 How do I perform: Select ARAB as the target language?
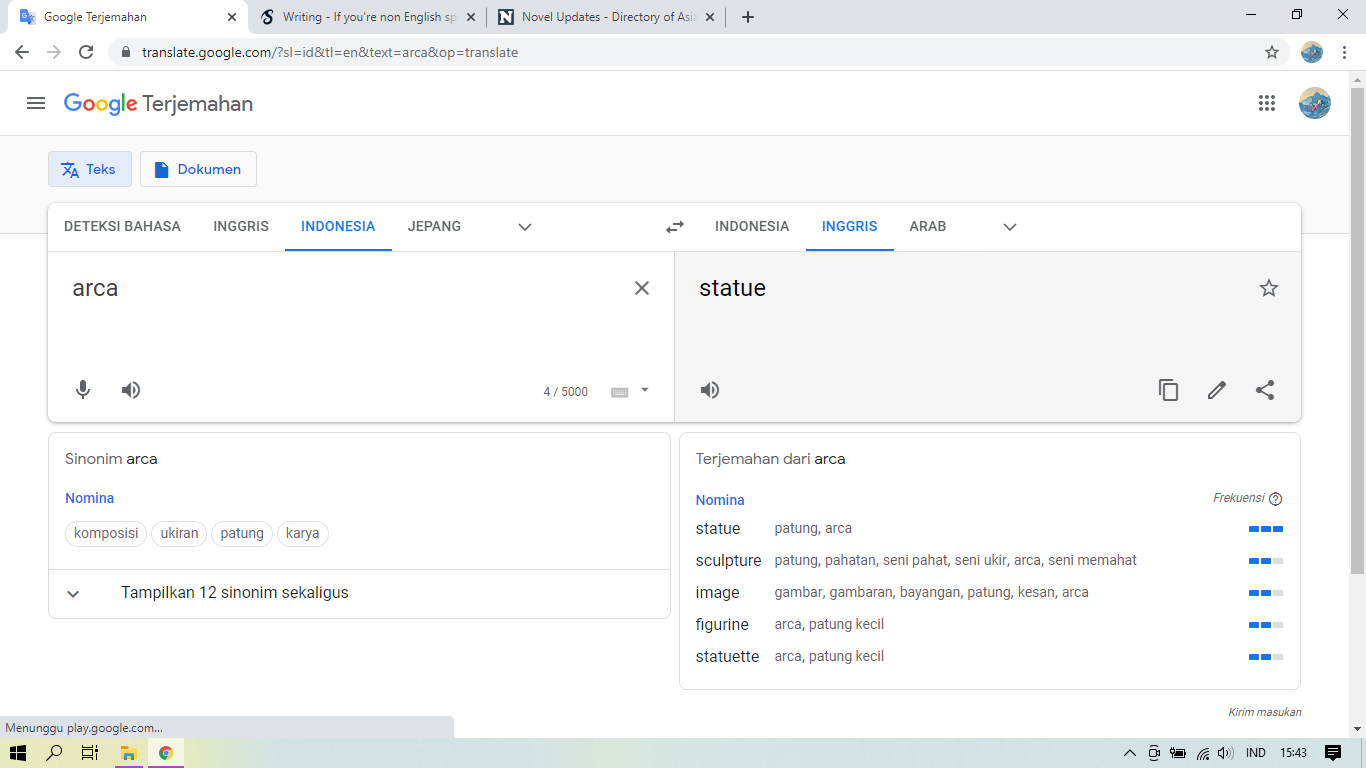(x=927, y=226)
